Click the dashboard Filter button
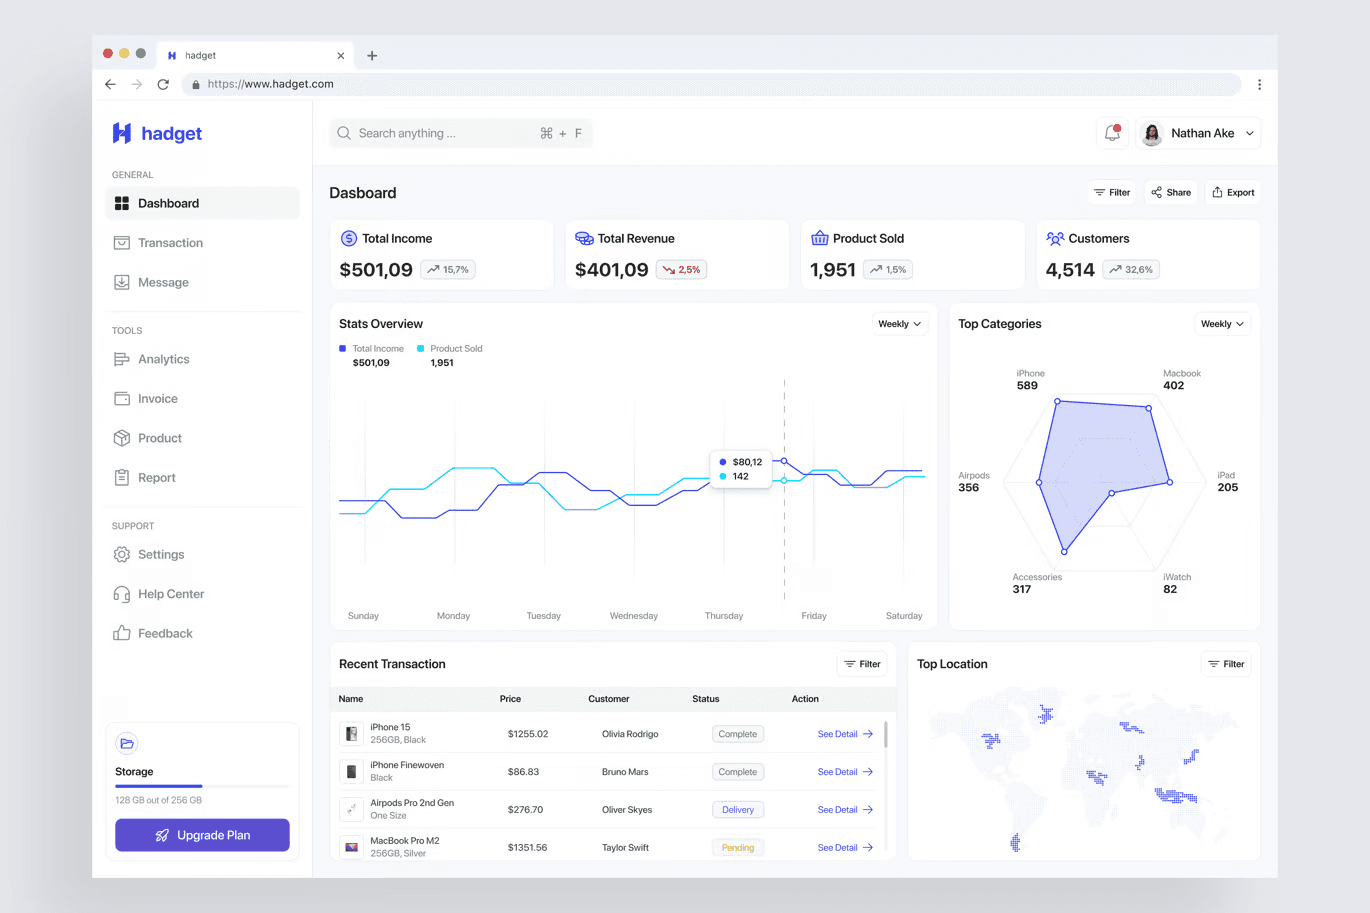 pos(1112,192)
